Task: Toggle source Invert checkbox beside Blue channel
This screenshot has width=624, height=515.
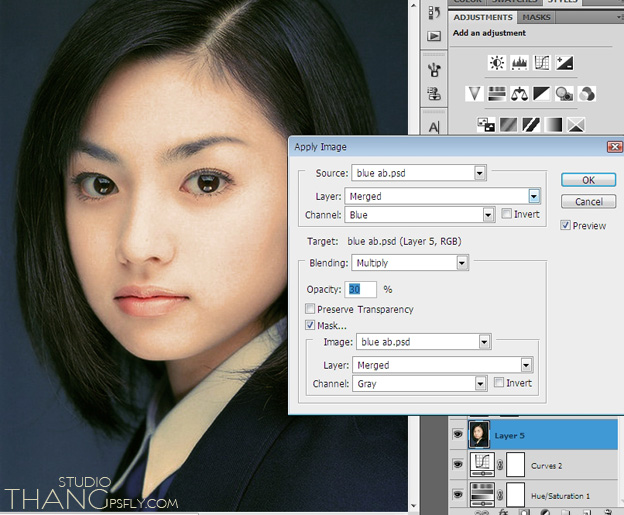Action: click(x=506, y=214)
